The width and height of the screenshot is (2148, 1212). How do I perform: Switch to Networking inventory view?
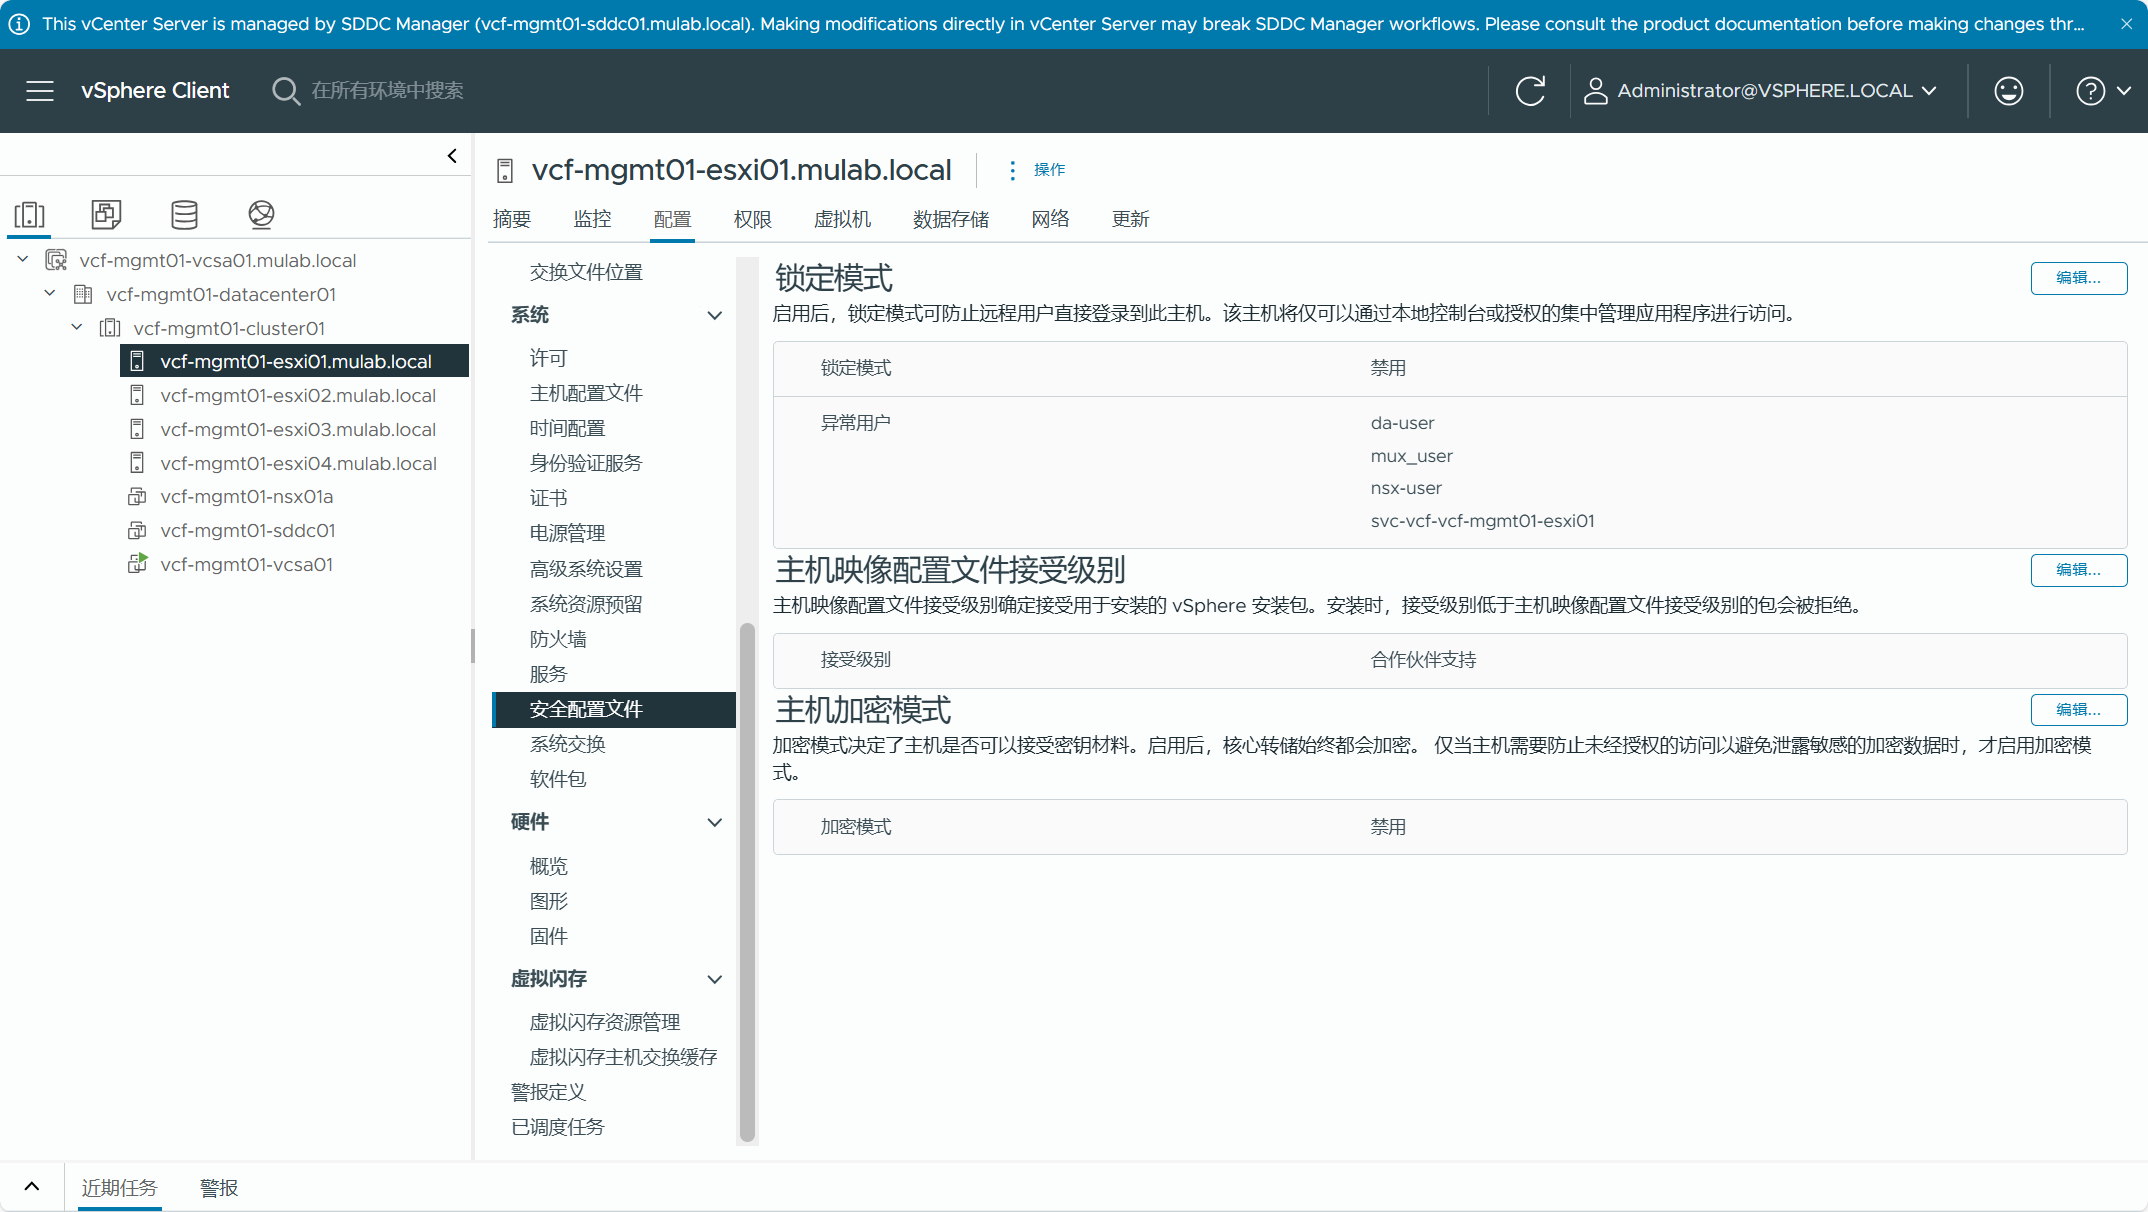click(261, 214)
